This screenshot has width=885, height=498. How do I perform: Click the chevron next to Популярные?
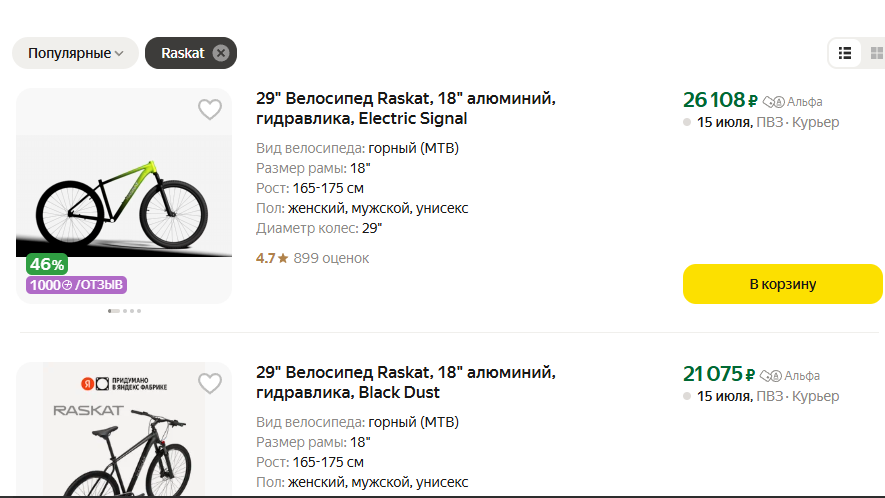(x=119, y=54)
